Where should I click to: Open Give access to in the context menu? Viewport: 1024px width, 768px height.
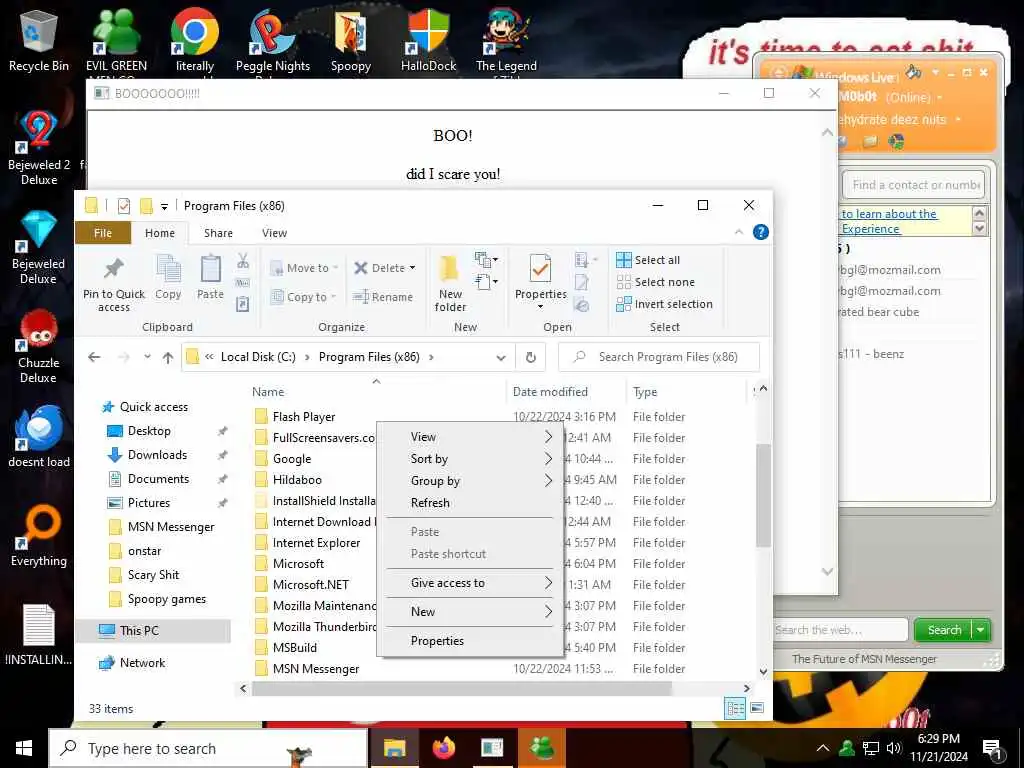[x=470, y=583]
